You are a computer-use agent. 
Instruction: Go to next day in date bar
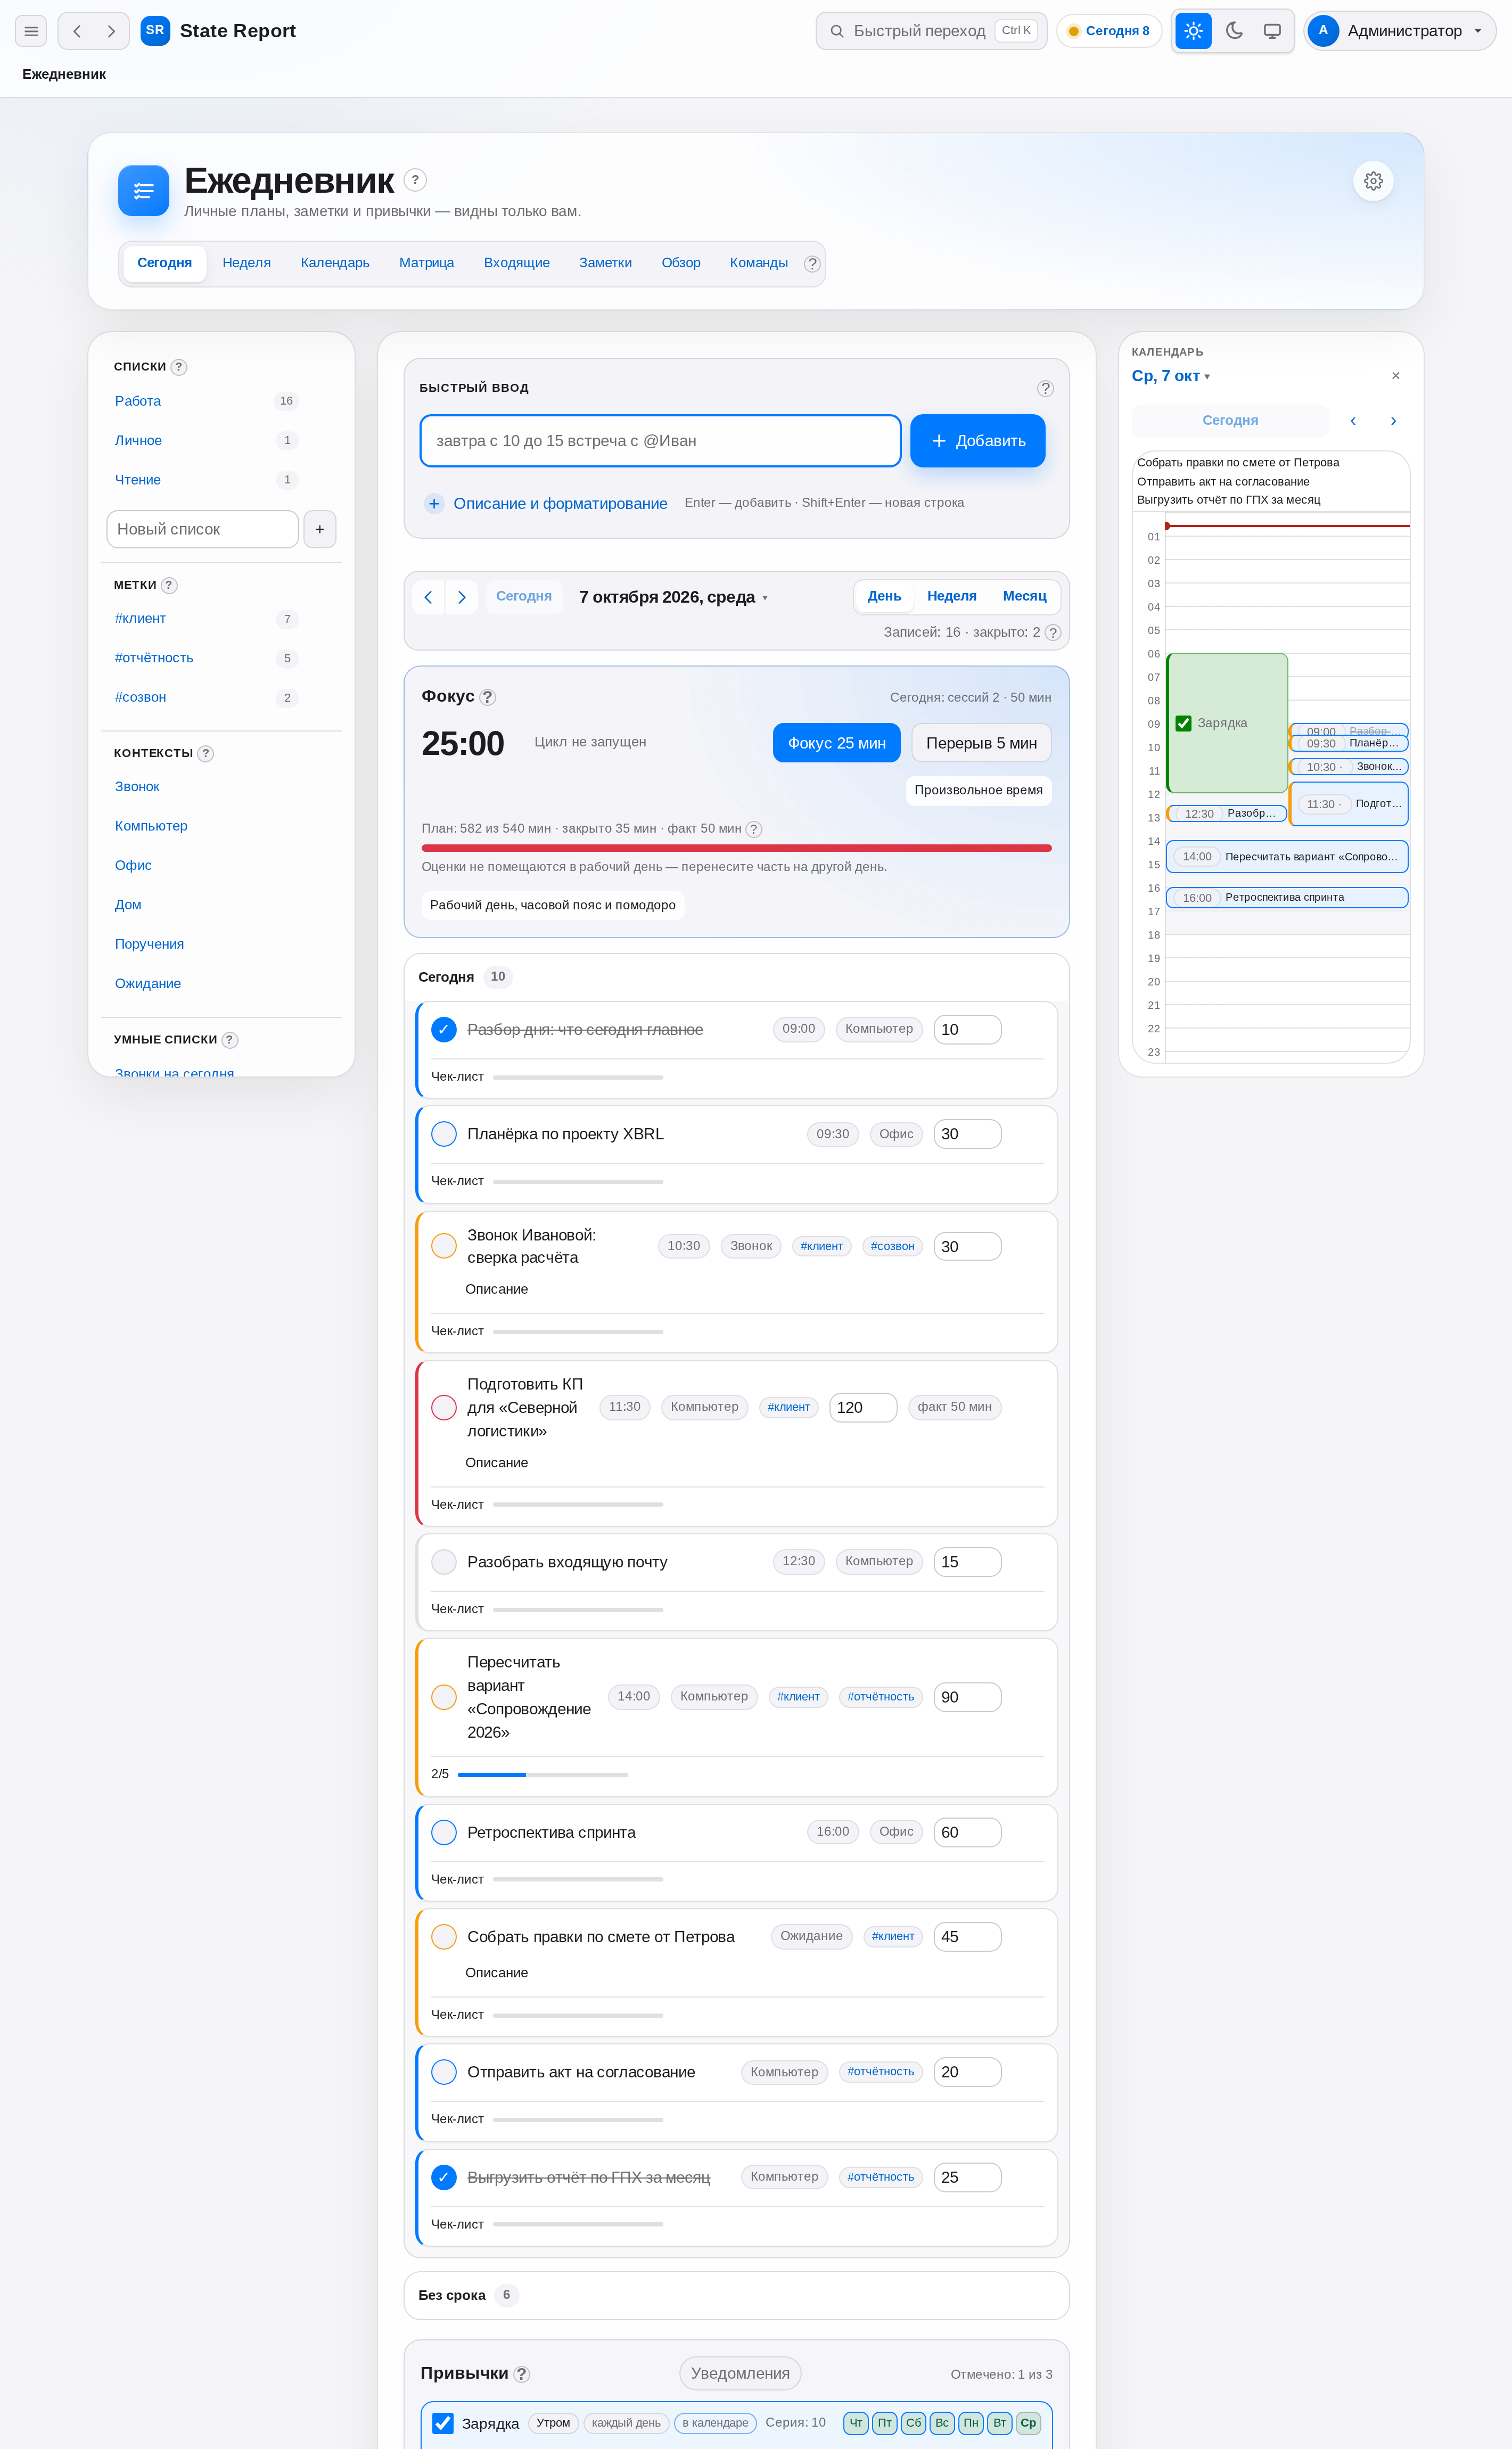pyautogui.click(x=462, y=597)
